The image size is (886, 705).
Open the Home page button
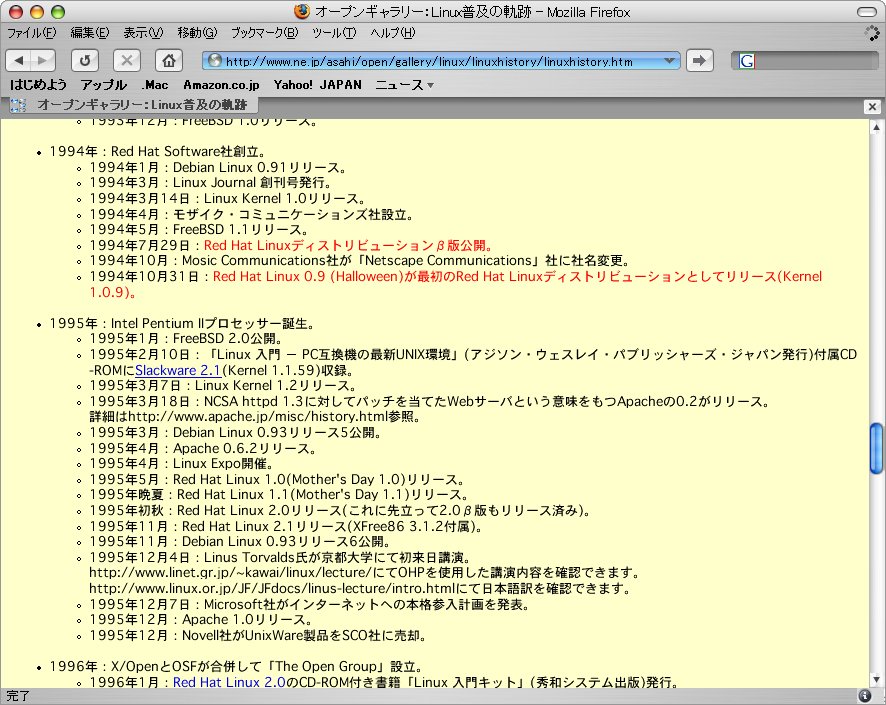[168, 60]
